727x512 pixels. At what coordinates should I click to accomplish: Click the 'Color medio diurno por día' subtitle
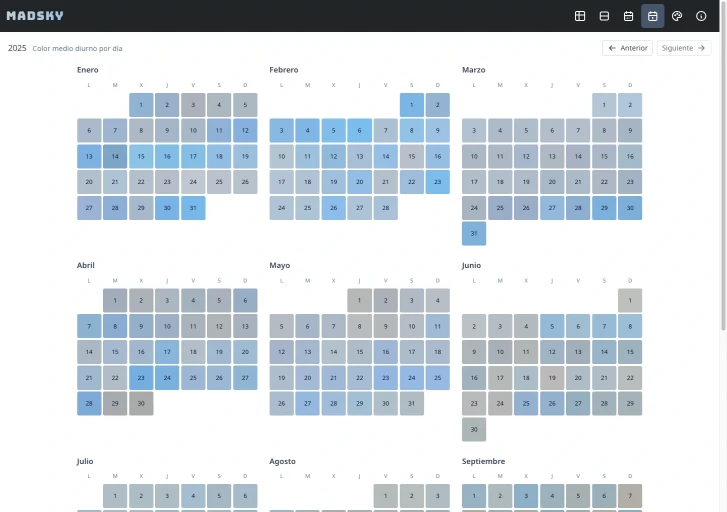pos(77,48)
